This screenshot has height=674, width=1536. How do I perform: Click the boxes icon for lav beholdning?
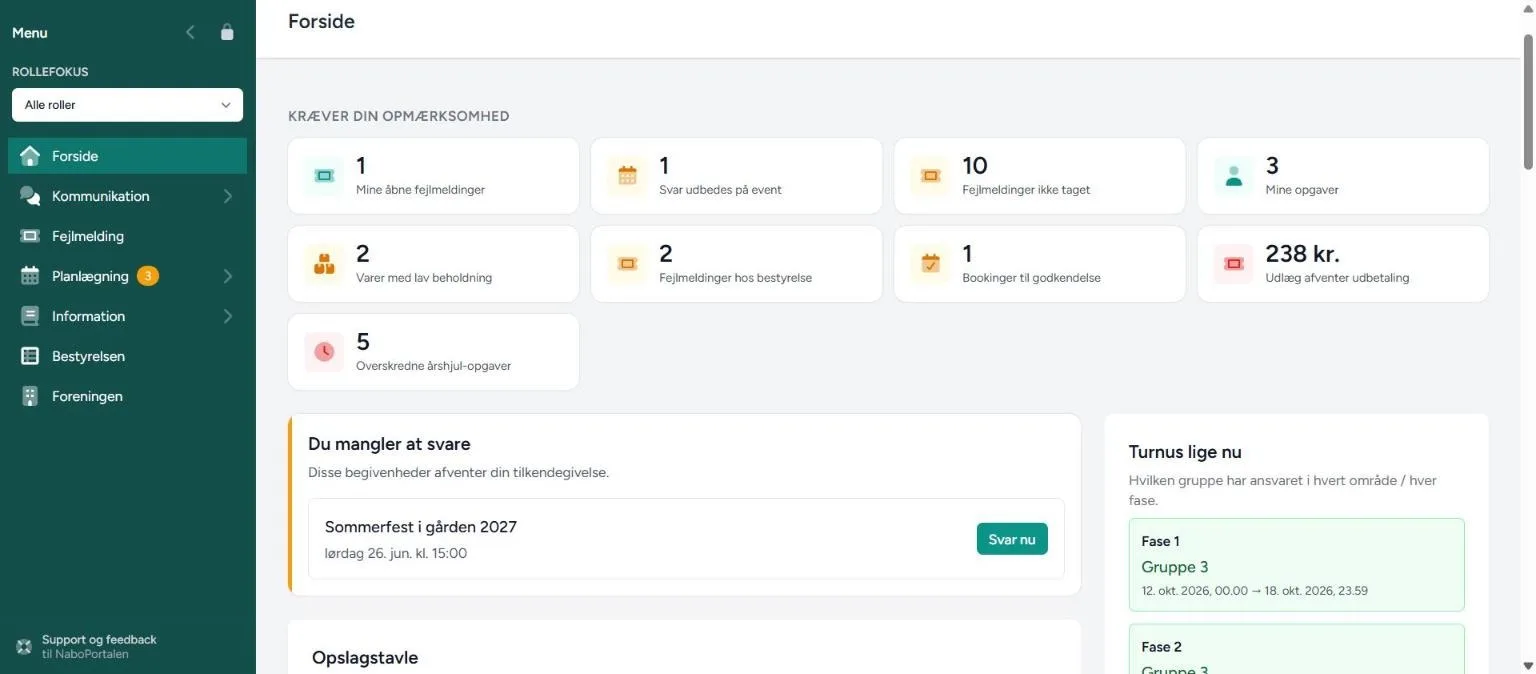(324, 264)
